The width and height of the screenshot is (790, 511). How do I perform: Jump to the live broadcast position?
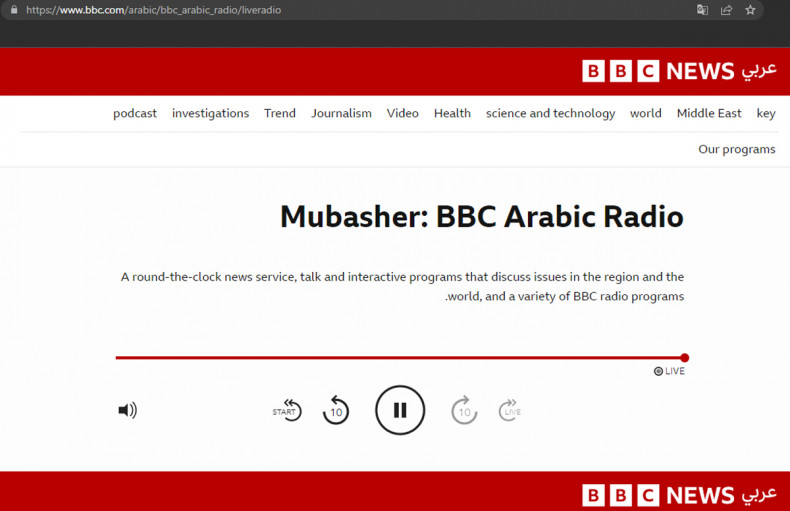coord(510,410)
